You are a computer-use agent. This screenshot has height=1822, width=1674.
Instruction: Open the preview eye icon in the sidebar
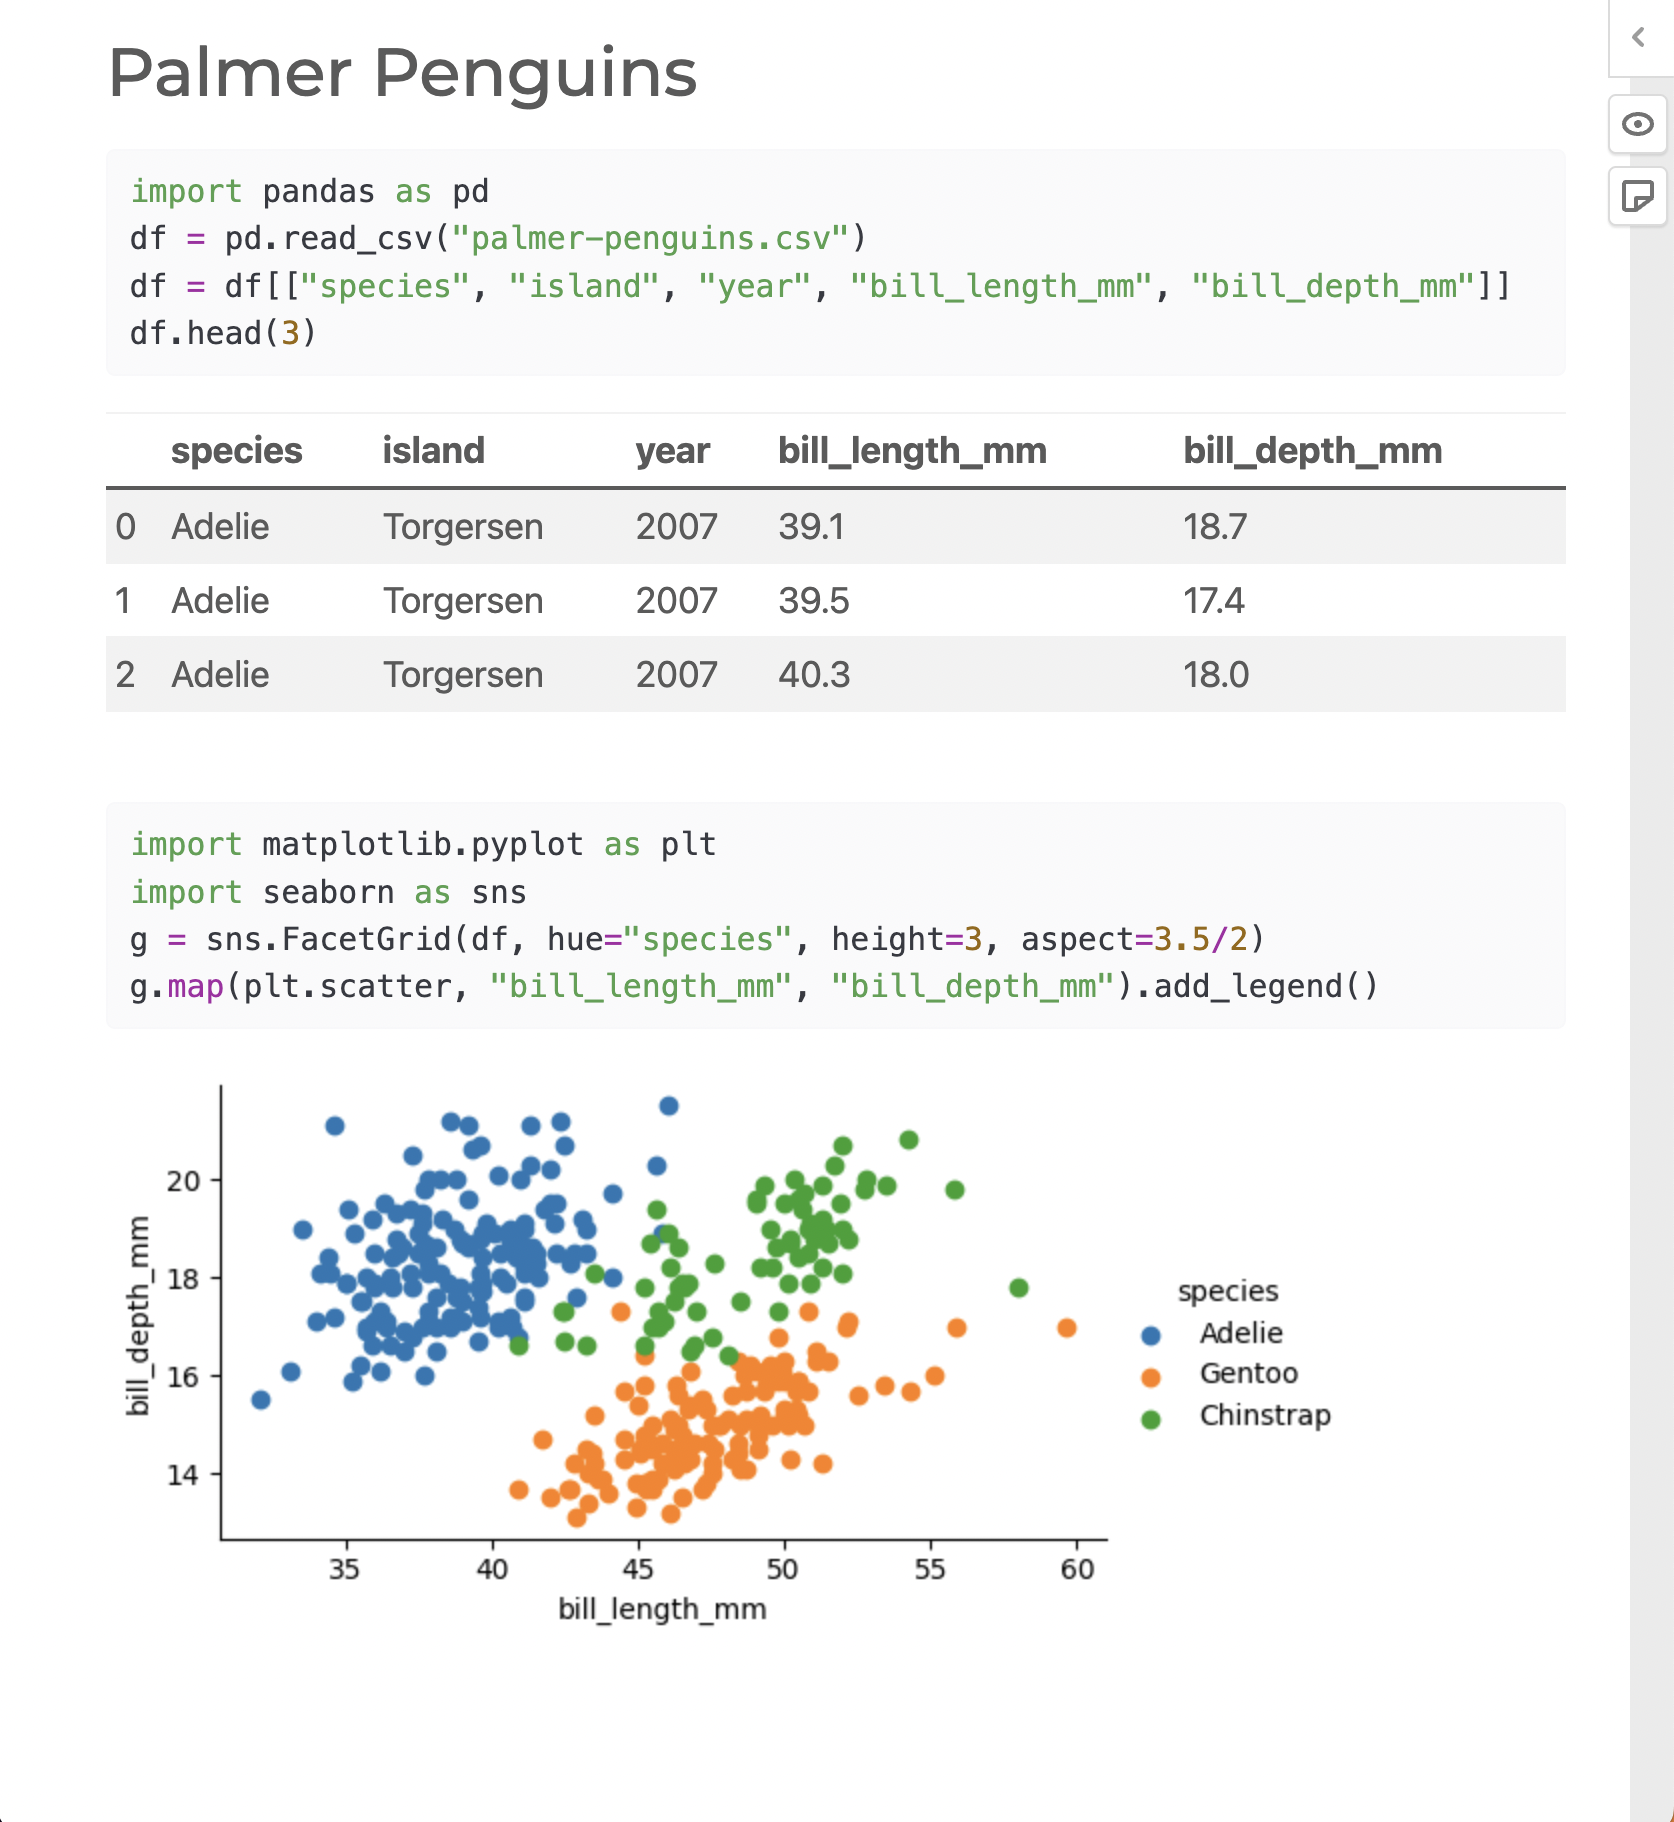coord(1637,124)
